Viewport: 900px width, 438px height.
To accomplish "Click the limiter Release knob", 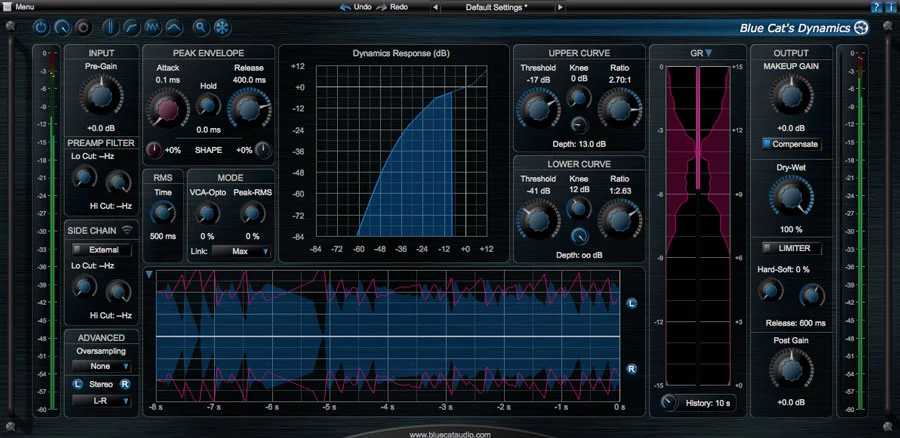I will tap(812, 295).
